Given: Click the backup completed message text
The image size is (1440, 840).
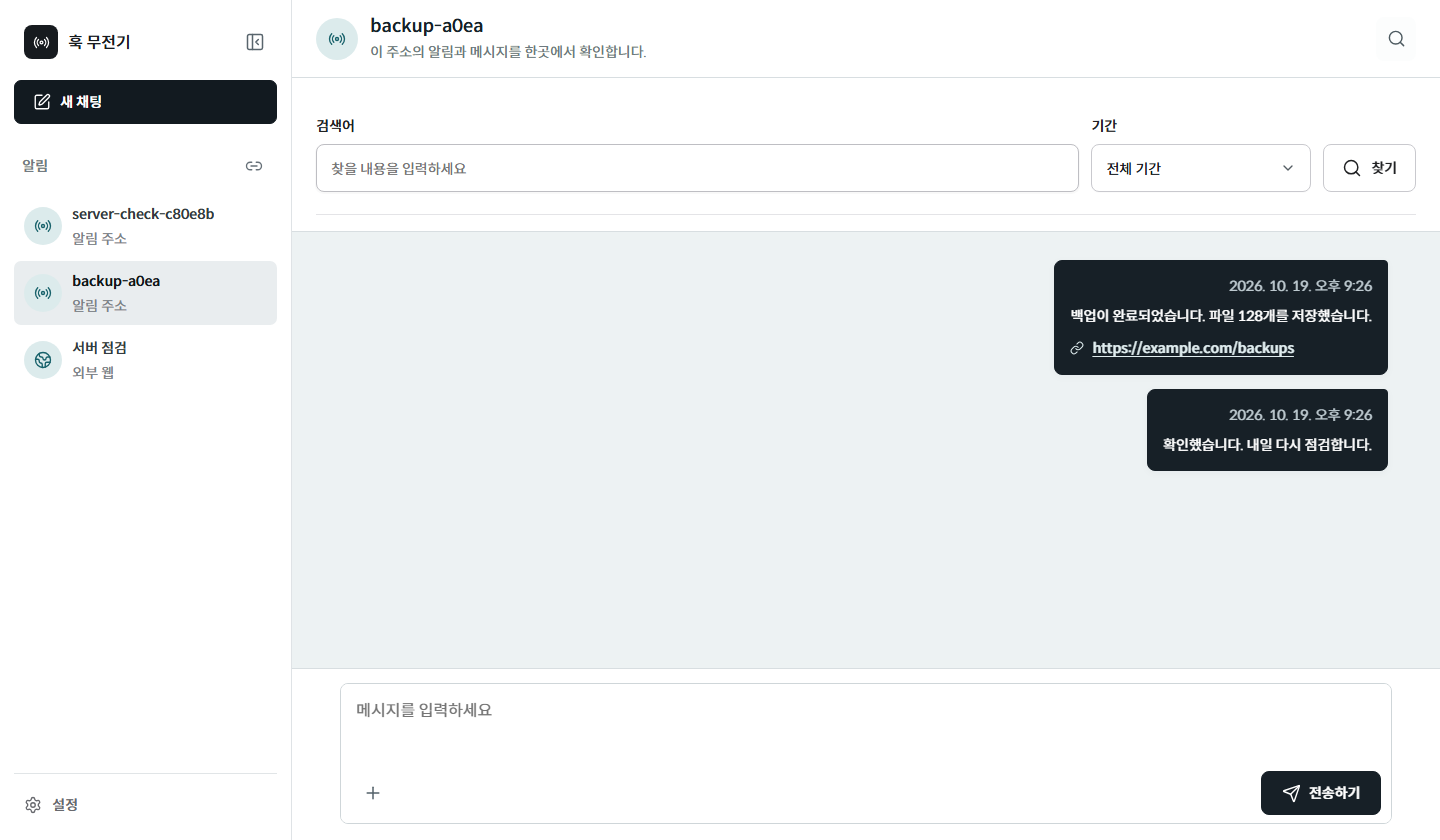Looking at the screenshot, I should click(x=1221, y=316).
